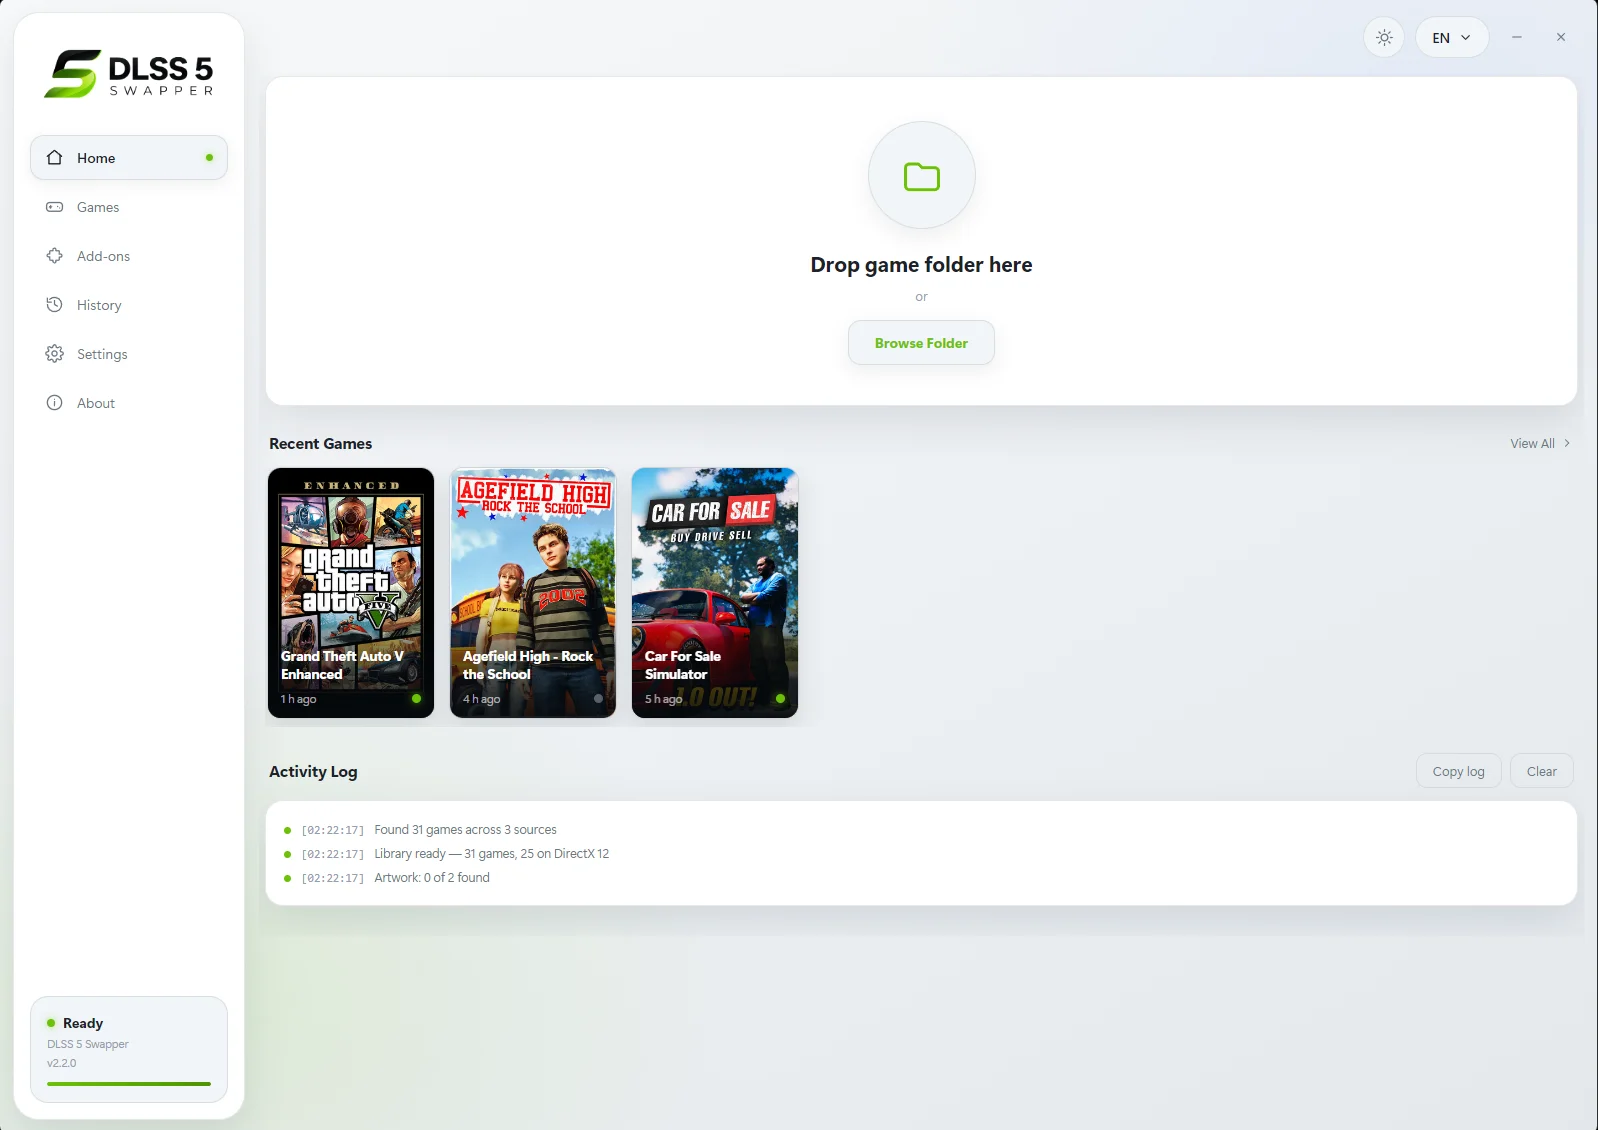Click the Copy log button
The height and width of the screenshot is (1130, 1598).
click(1458, 771)
